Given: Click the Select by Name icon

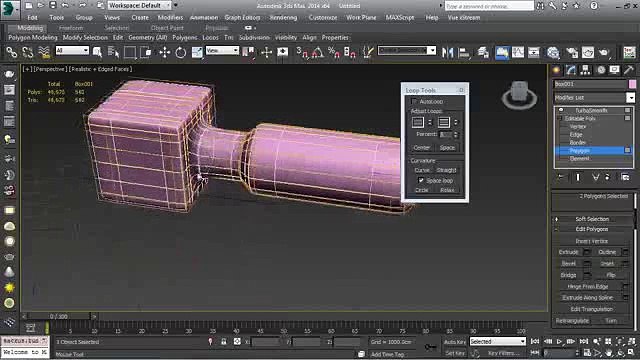Looking at the screenshot, I should [x=113, y=52].
